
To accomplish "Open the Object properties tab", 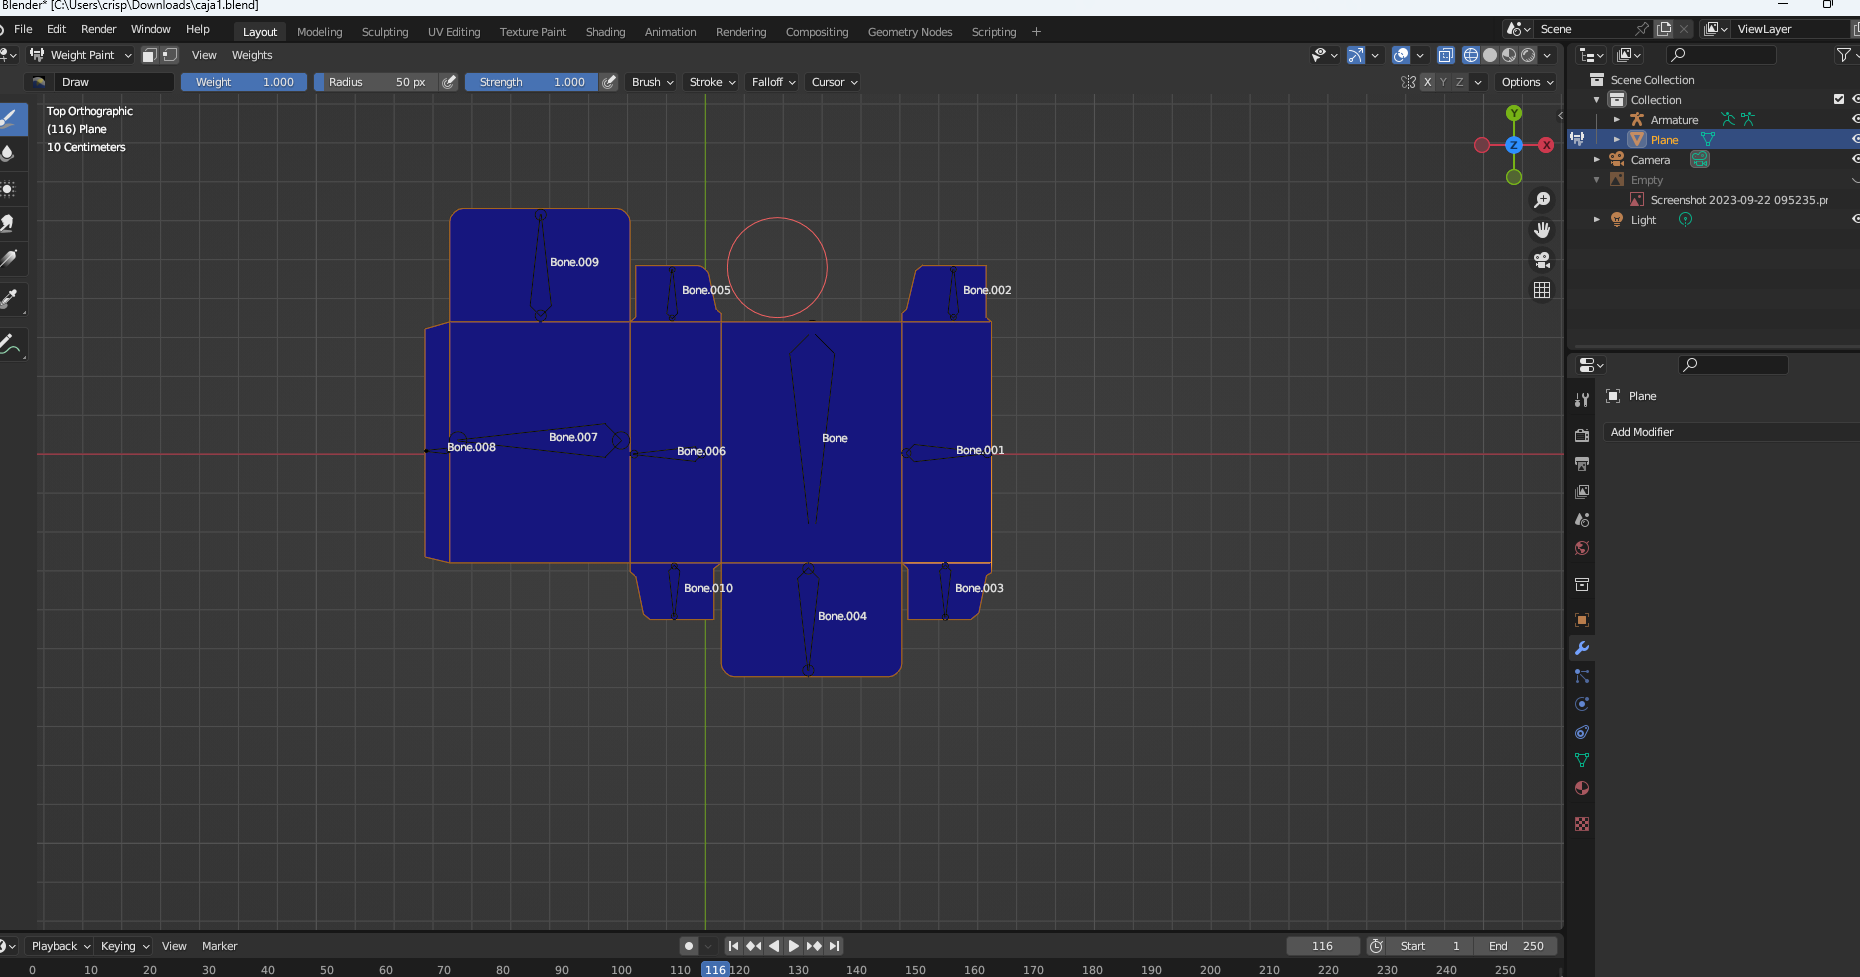I will [x=1582, y=620].
